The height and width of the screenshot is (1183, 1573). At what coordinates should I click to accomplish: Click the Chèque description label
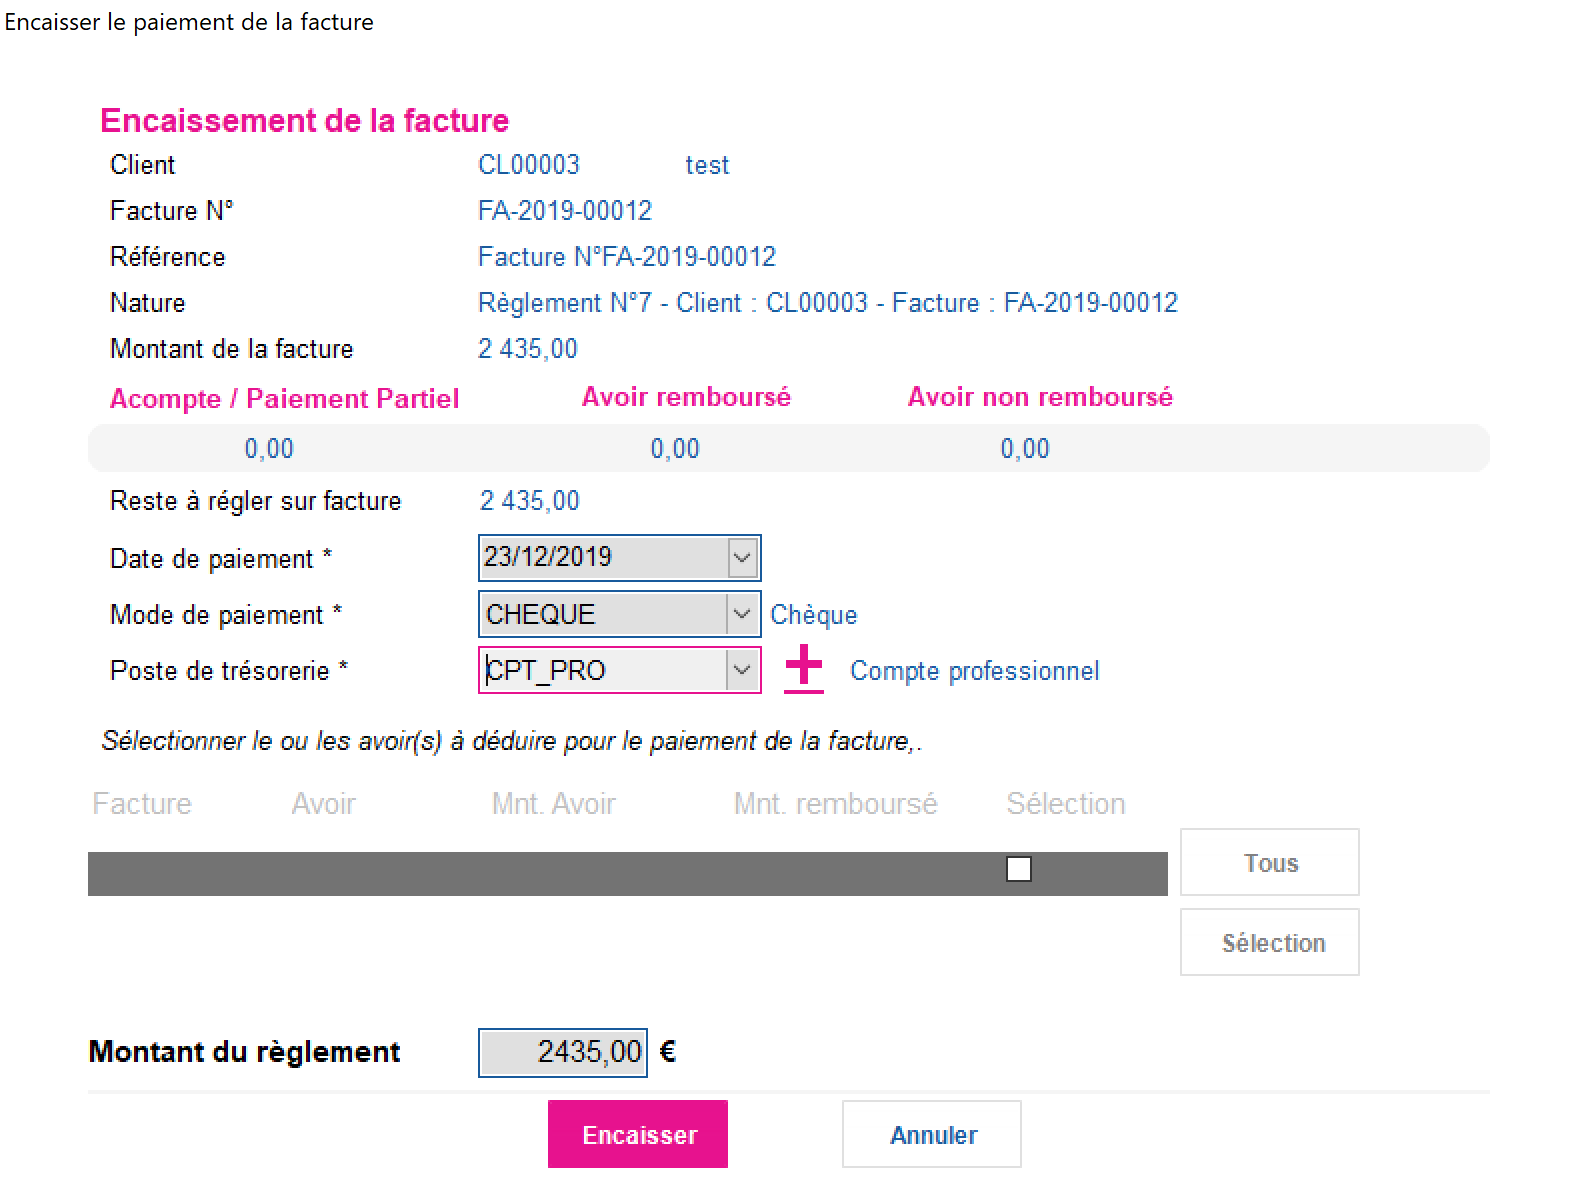tap(814, 615)
